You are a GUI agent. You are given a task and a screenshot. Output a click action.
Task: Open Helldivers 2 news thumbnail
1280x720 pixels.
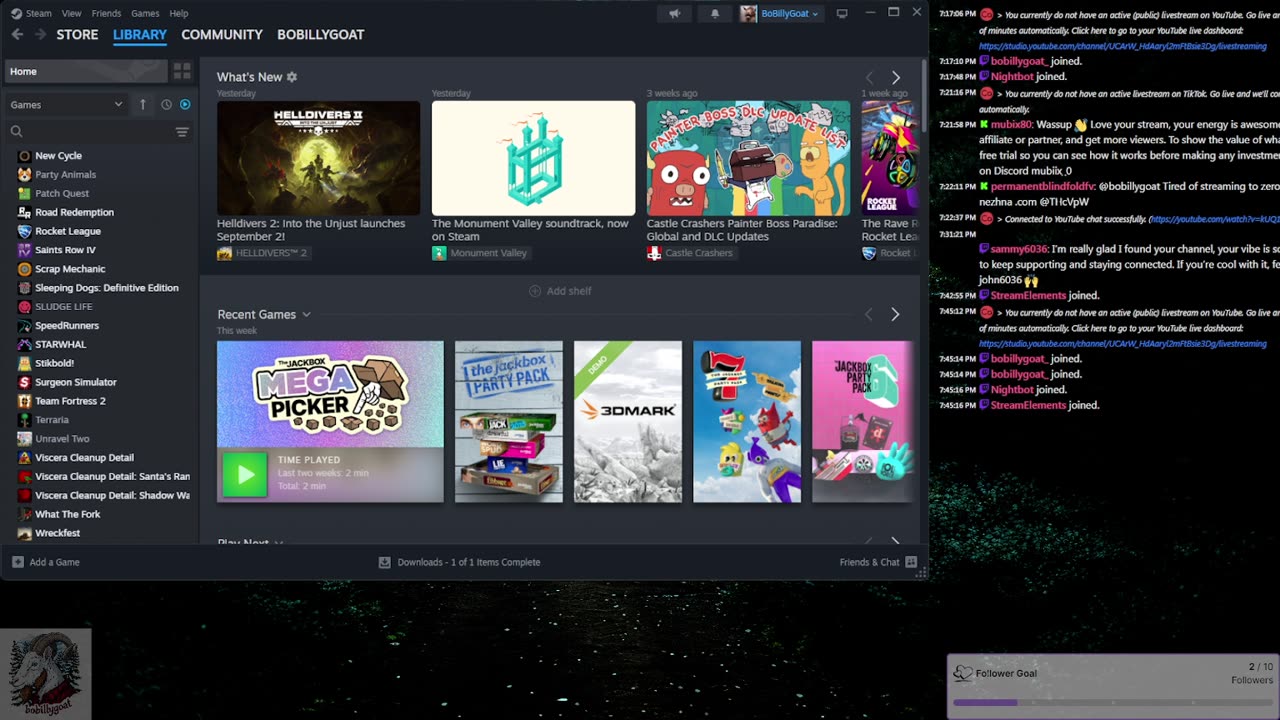(x=318, y=158)
